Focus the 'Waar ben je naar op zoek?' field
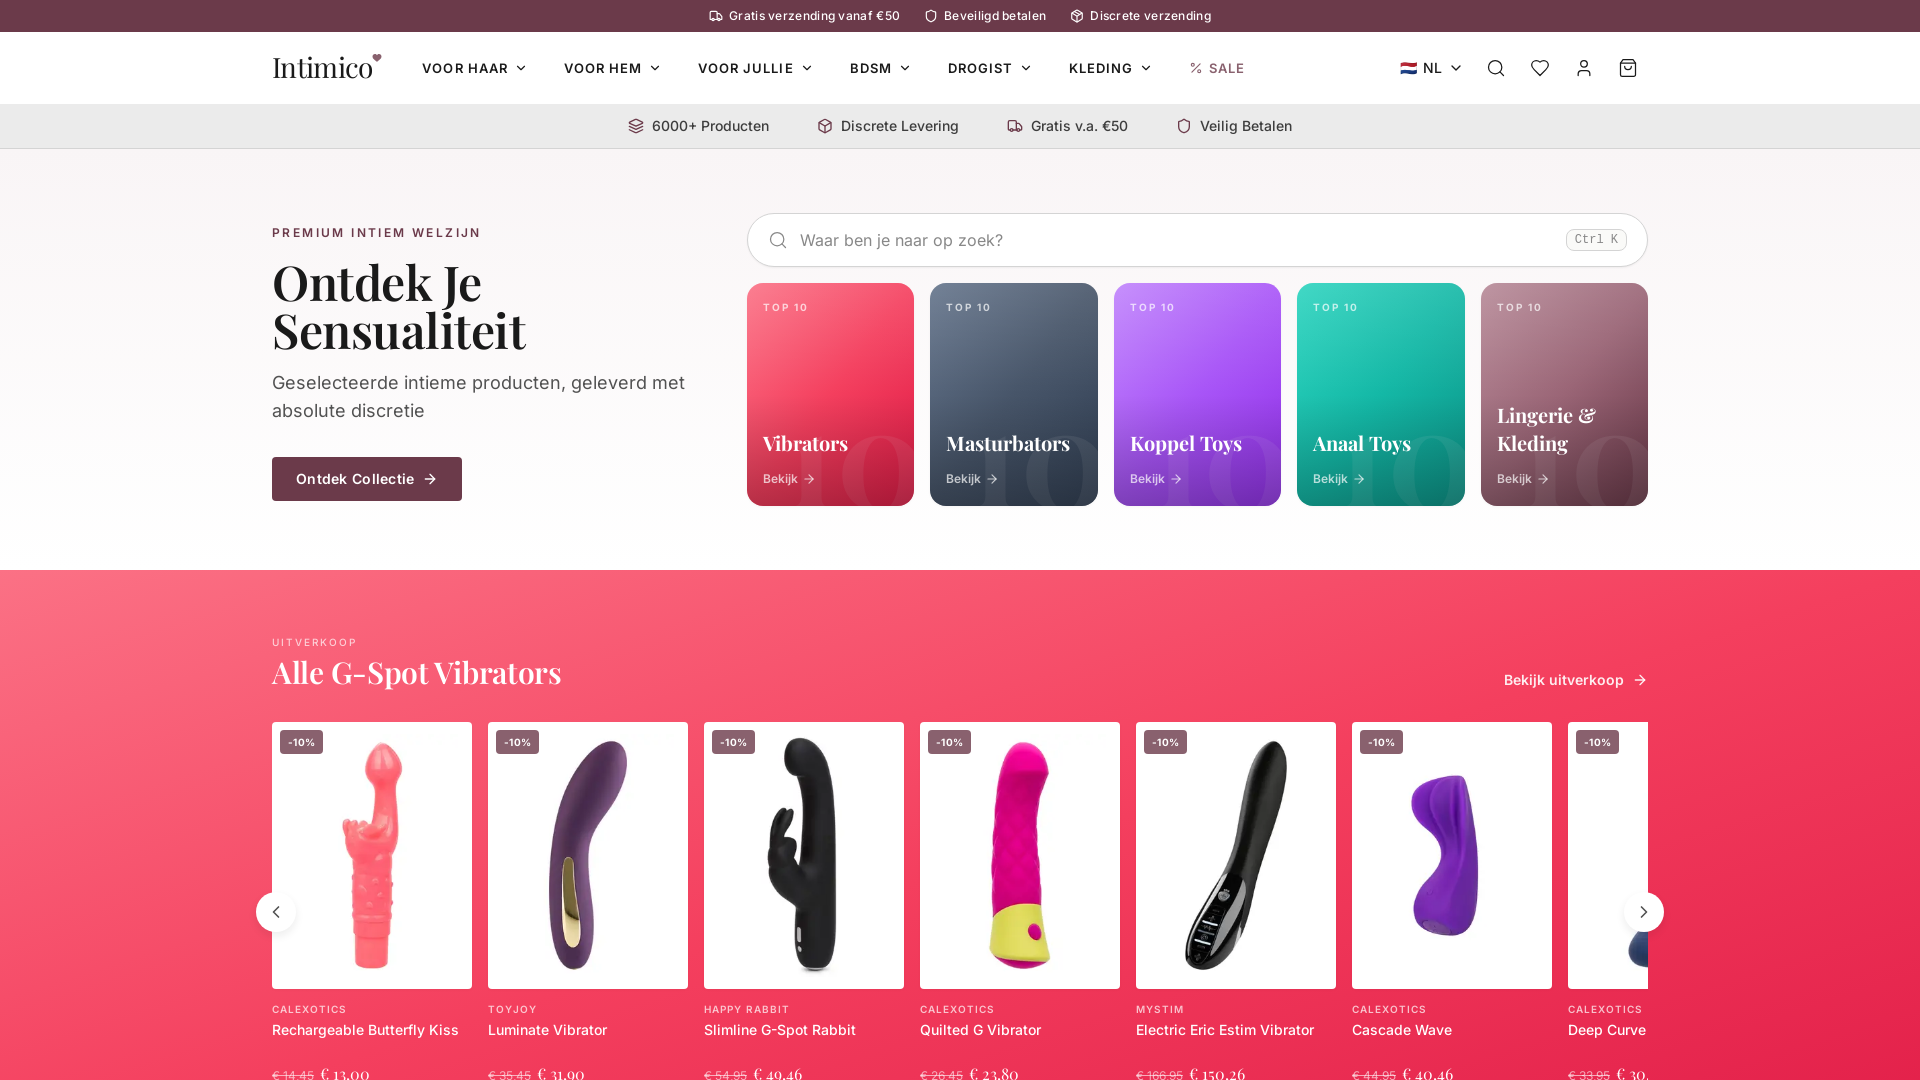 click(x=1197, y=240)
